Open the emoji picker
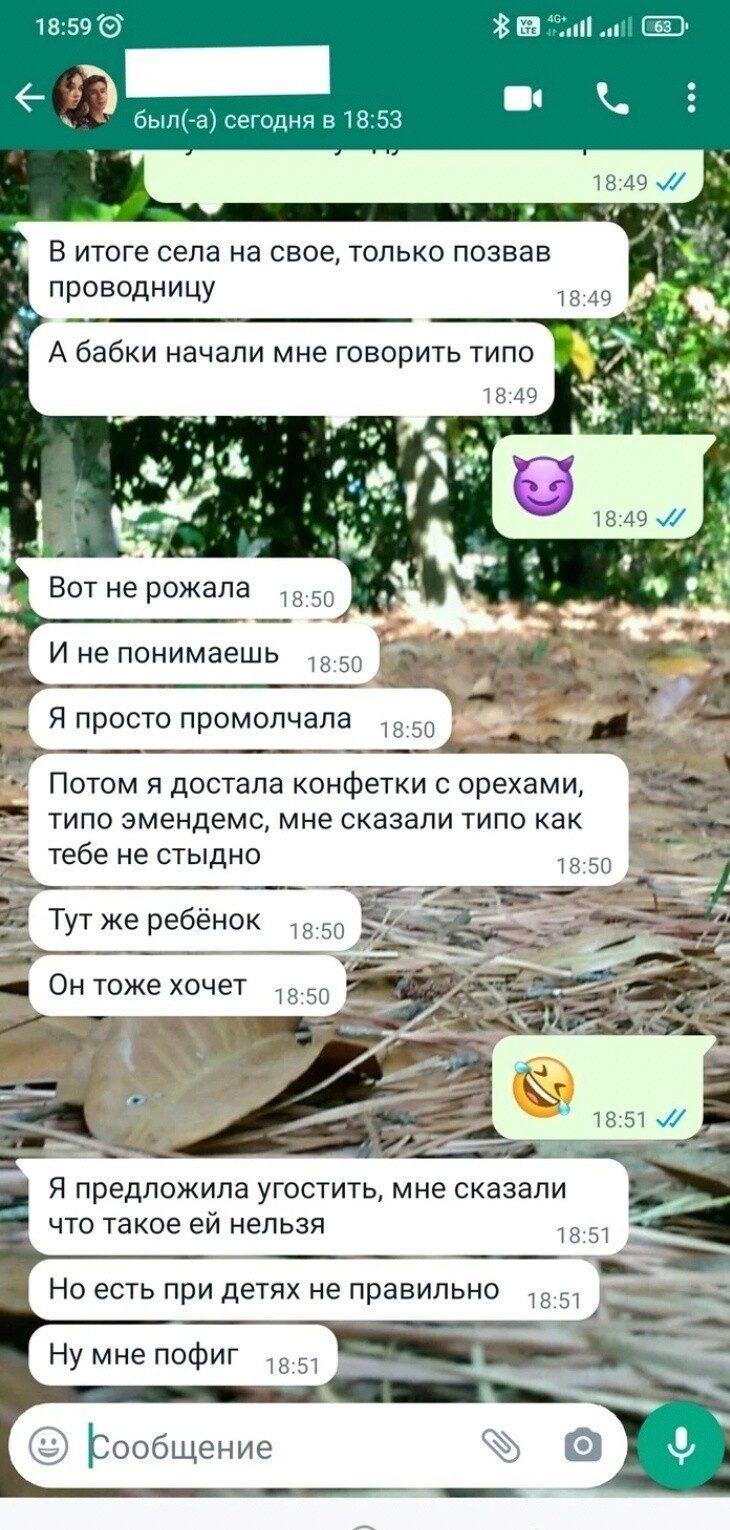 pyautogui.click(x=48, y=1445)
